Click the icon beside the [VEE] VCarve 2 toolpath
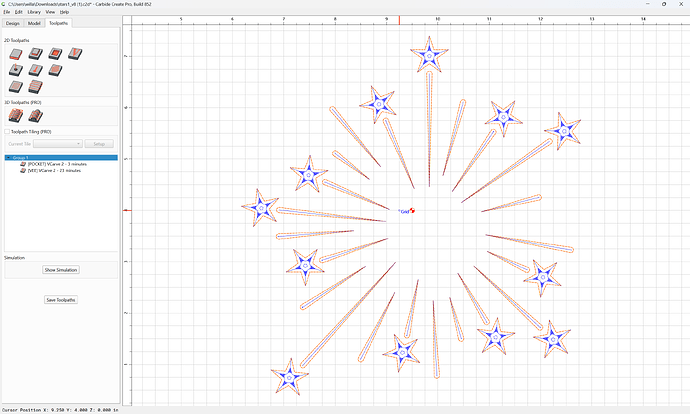 coord(23,170)
